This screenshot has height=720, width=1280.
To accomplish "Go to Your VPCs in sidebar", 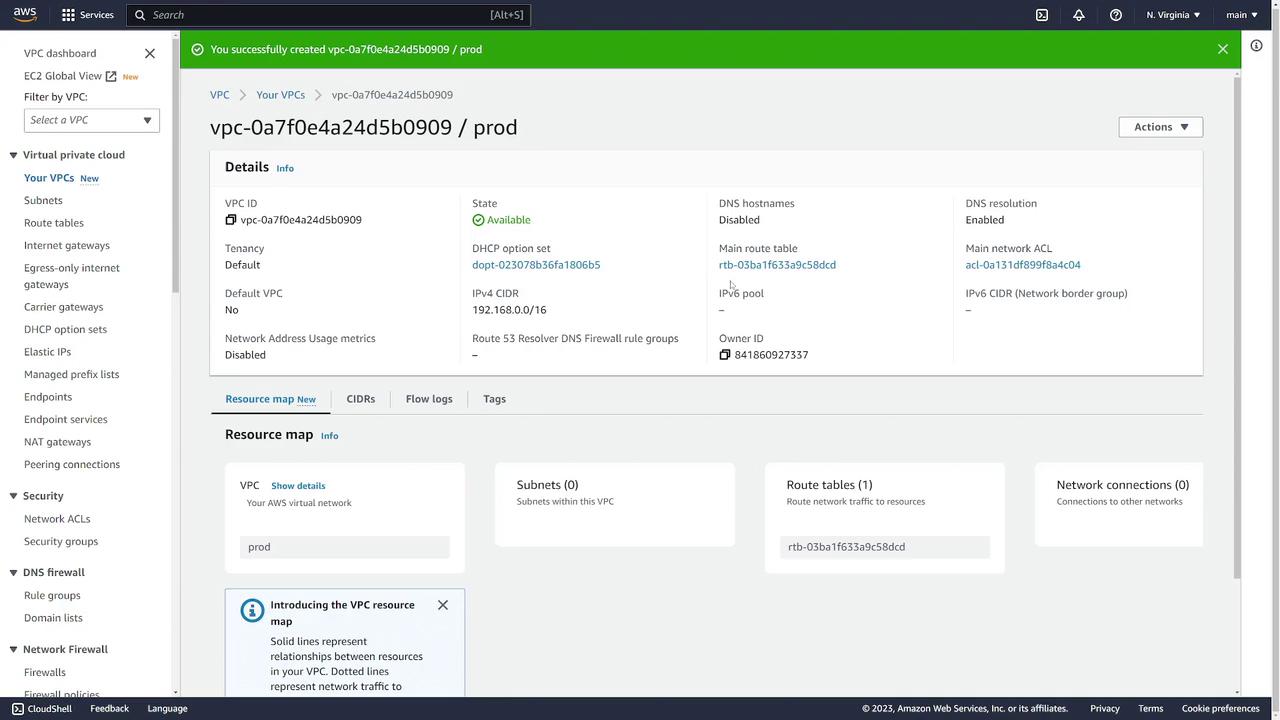I will (x=49, y=178).
